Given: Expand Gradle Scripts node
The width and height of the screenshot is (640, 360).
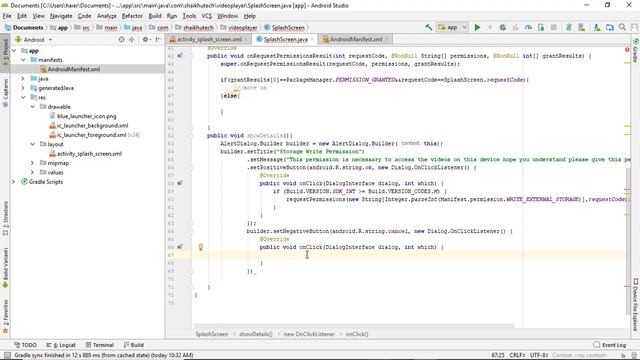Looking at the screenshot, I should tap(14, 182).
